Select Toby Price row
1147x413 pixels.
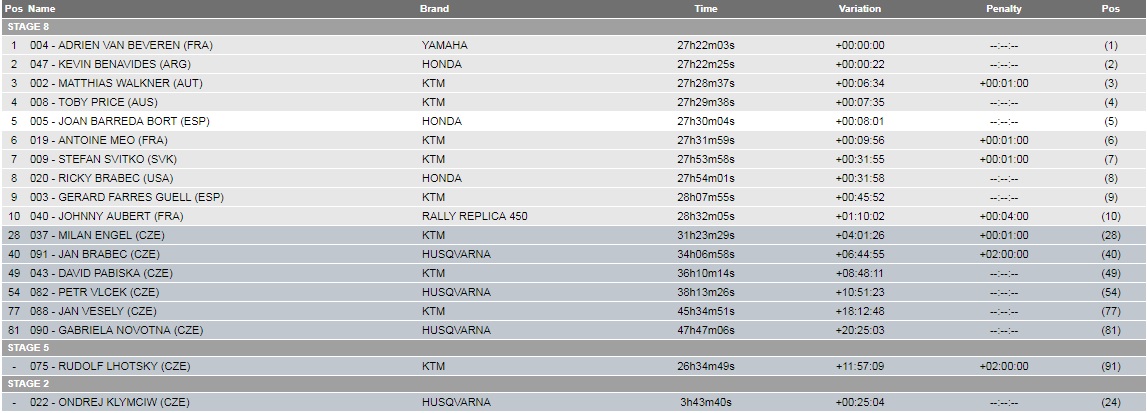click(x=574, y=102)
